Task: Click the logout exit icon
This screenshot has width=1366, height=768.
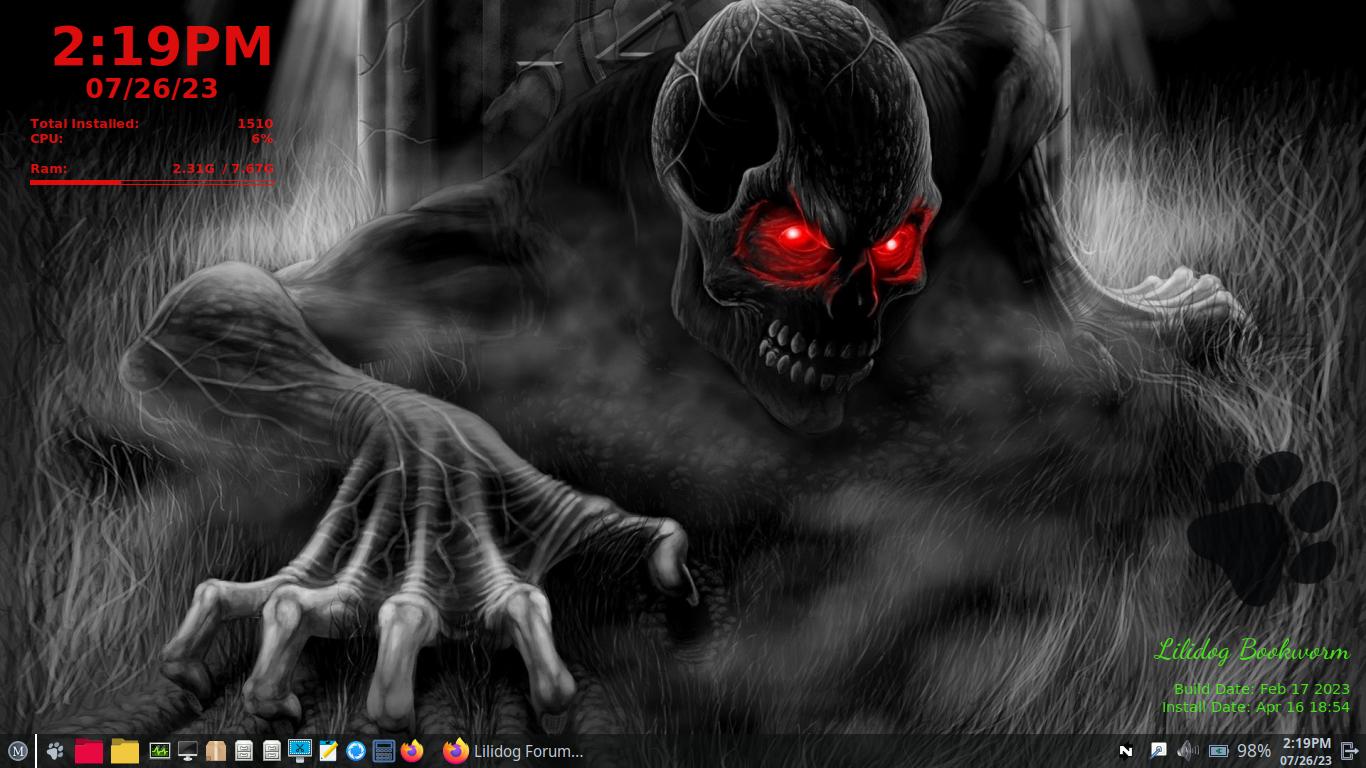Action: click(x=1349, y=751)
